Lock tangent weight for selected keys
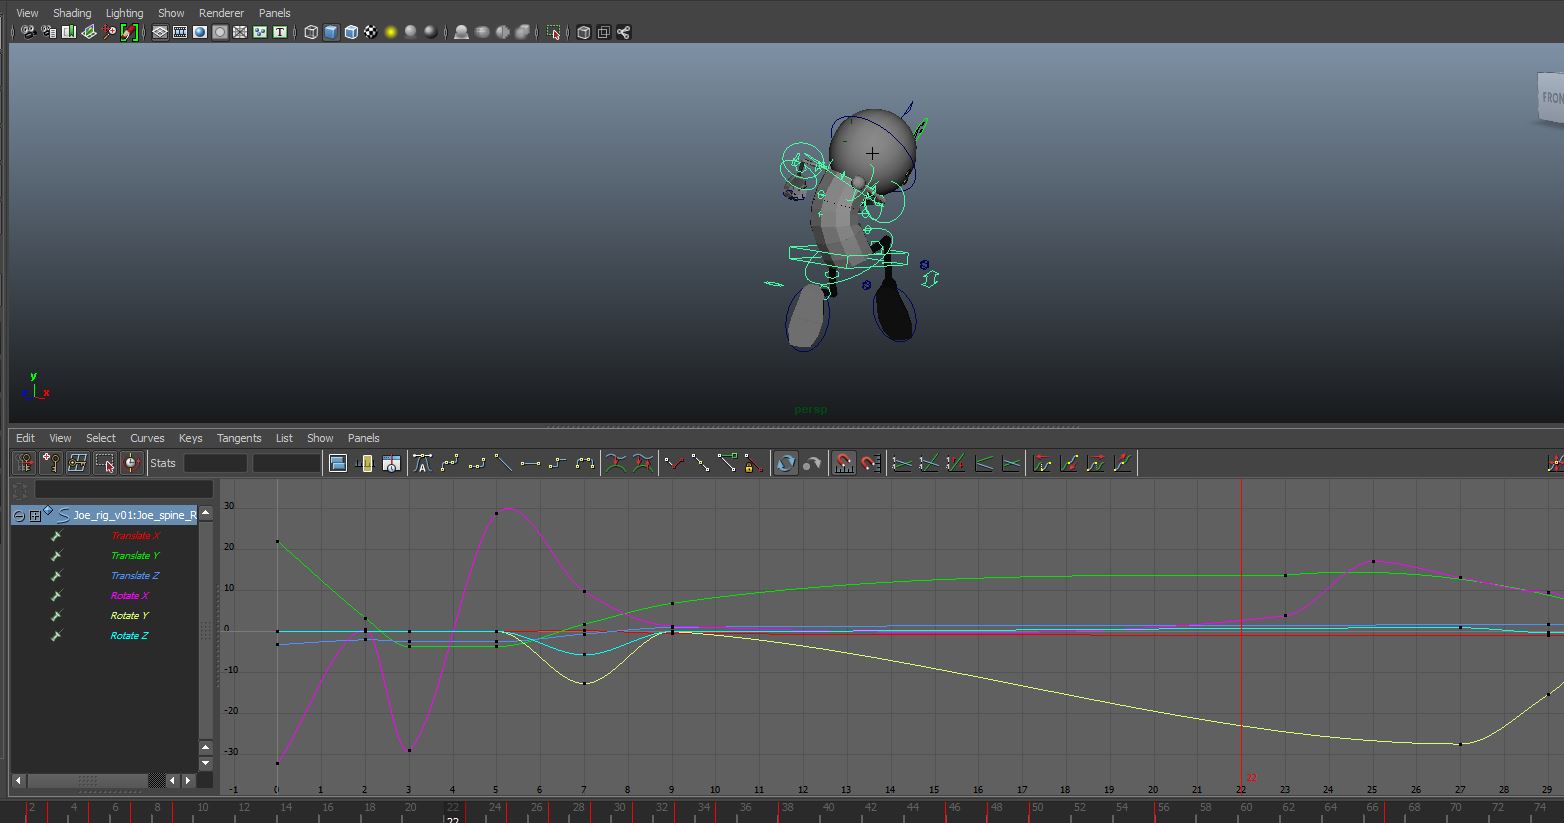This screenshot has height=823, width=1564. pyautogui.click(x=753, y=462)
